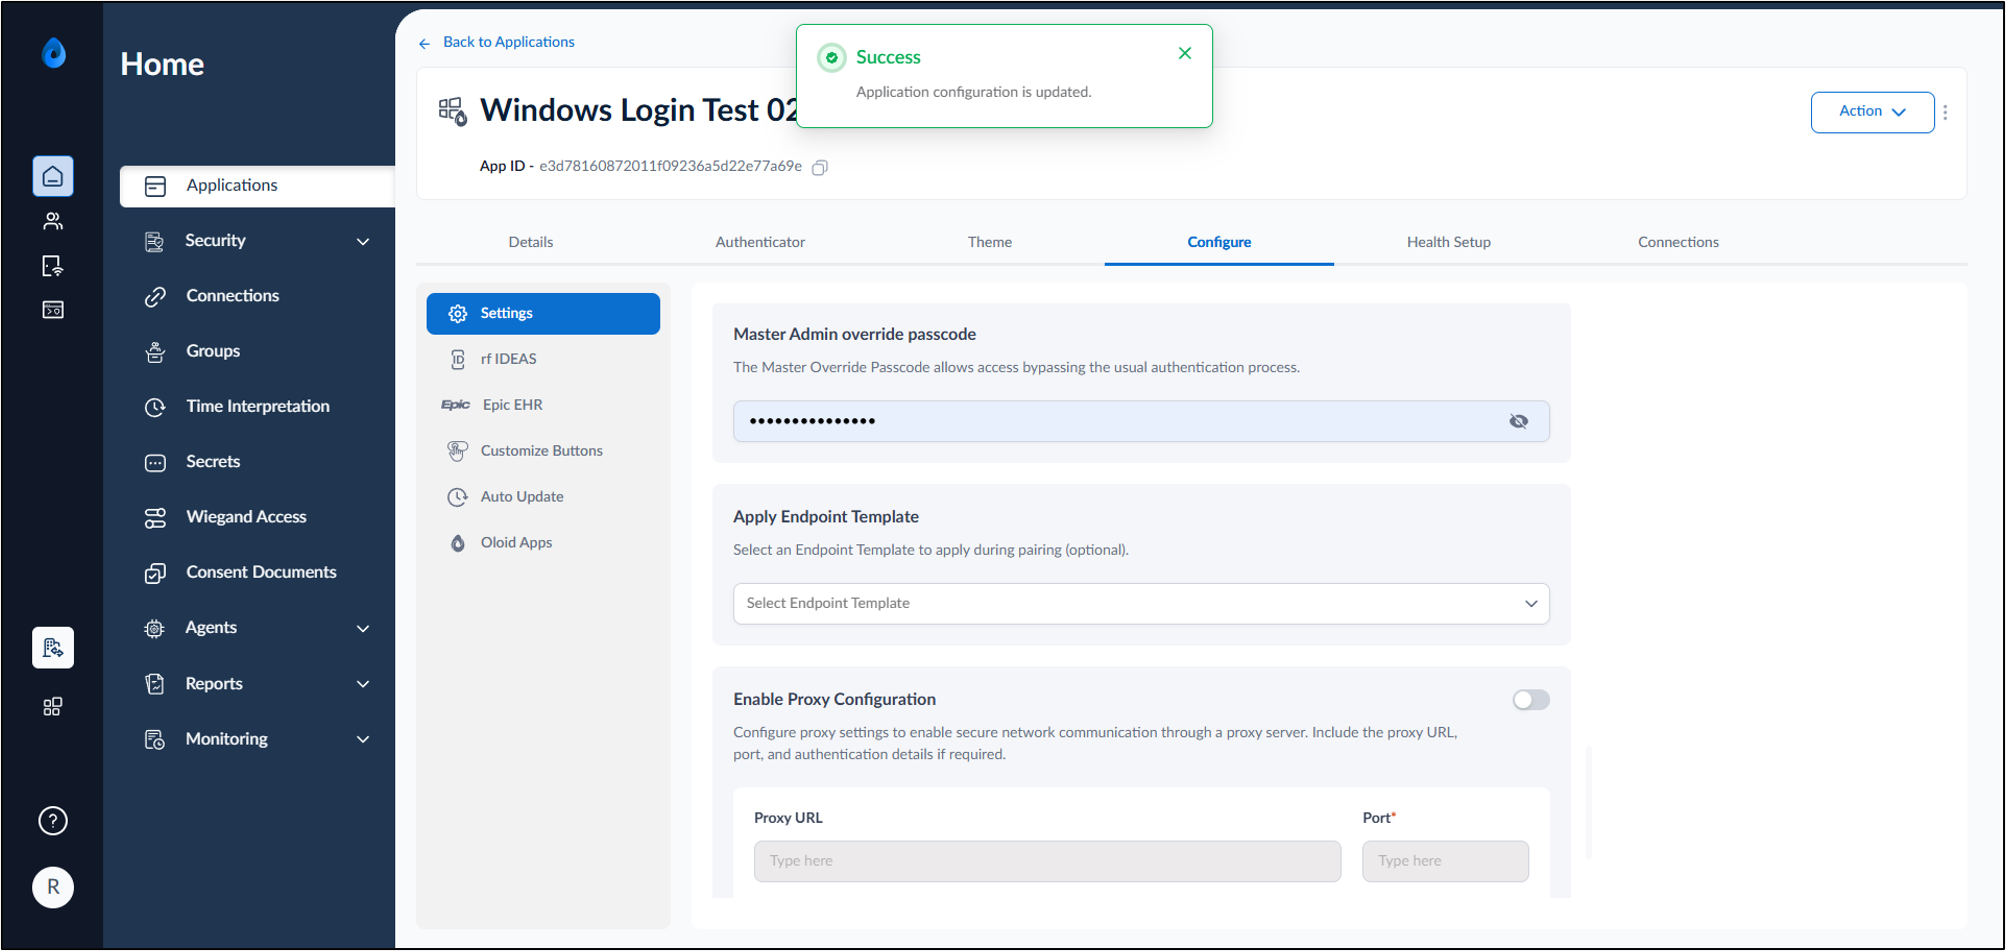Open Customize Buttons section
The width and height of the screenshot is (2006, 951).
point(543,451)
